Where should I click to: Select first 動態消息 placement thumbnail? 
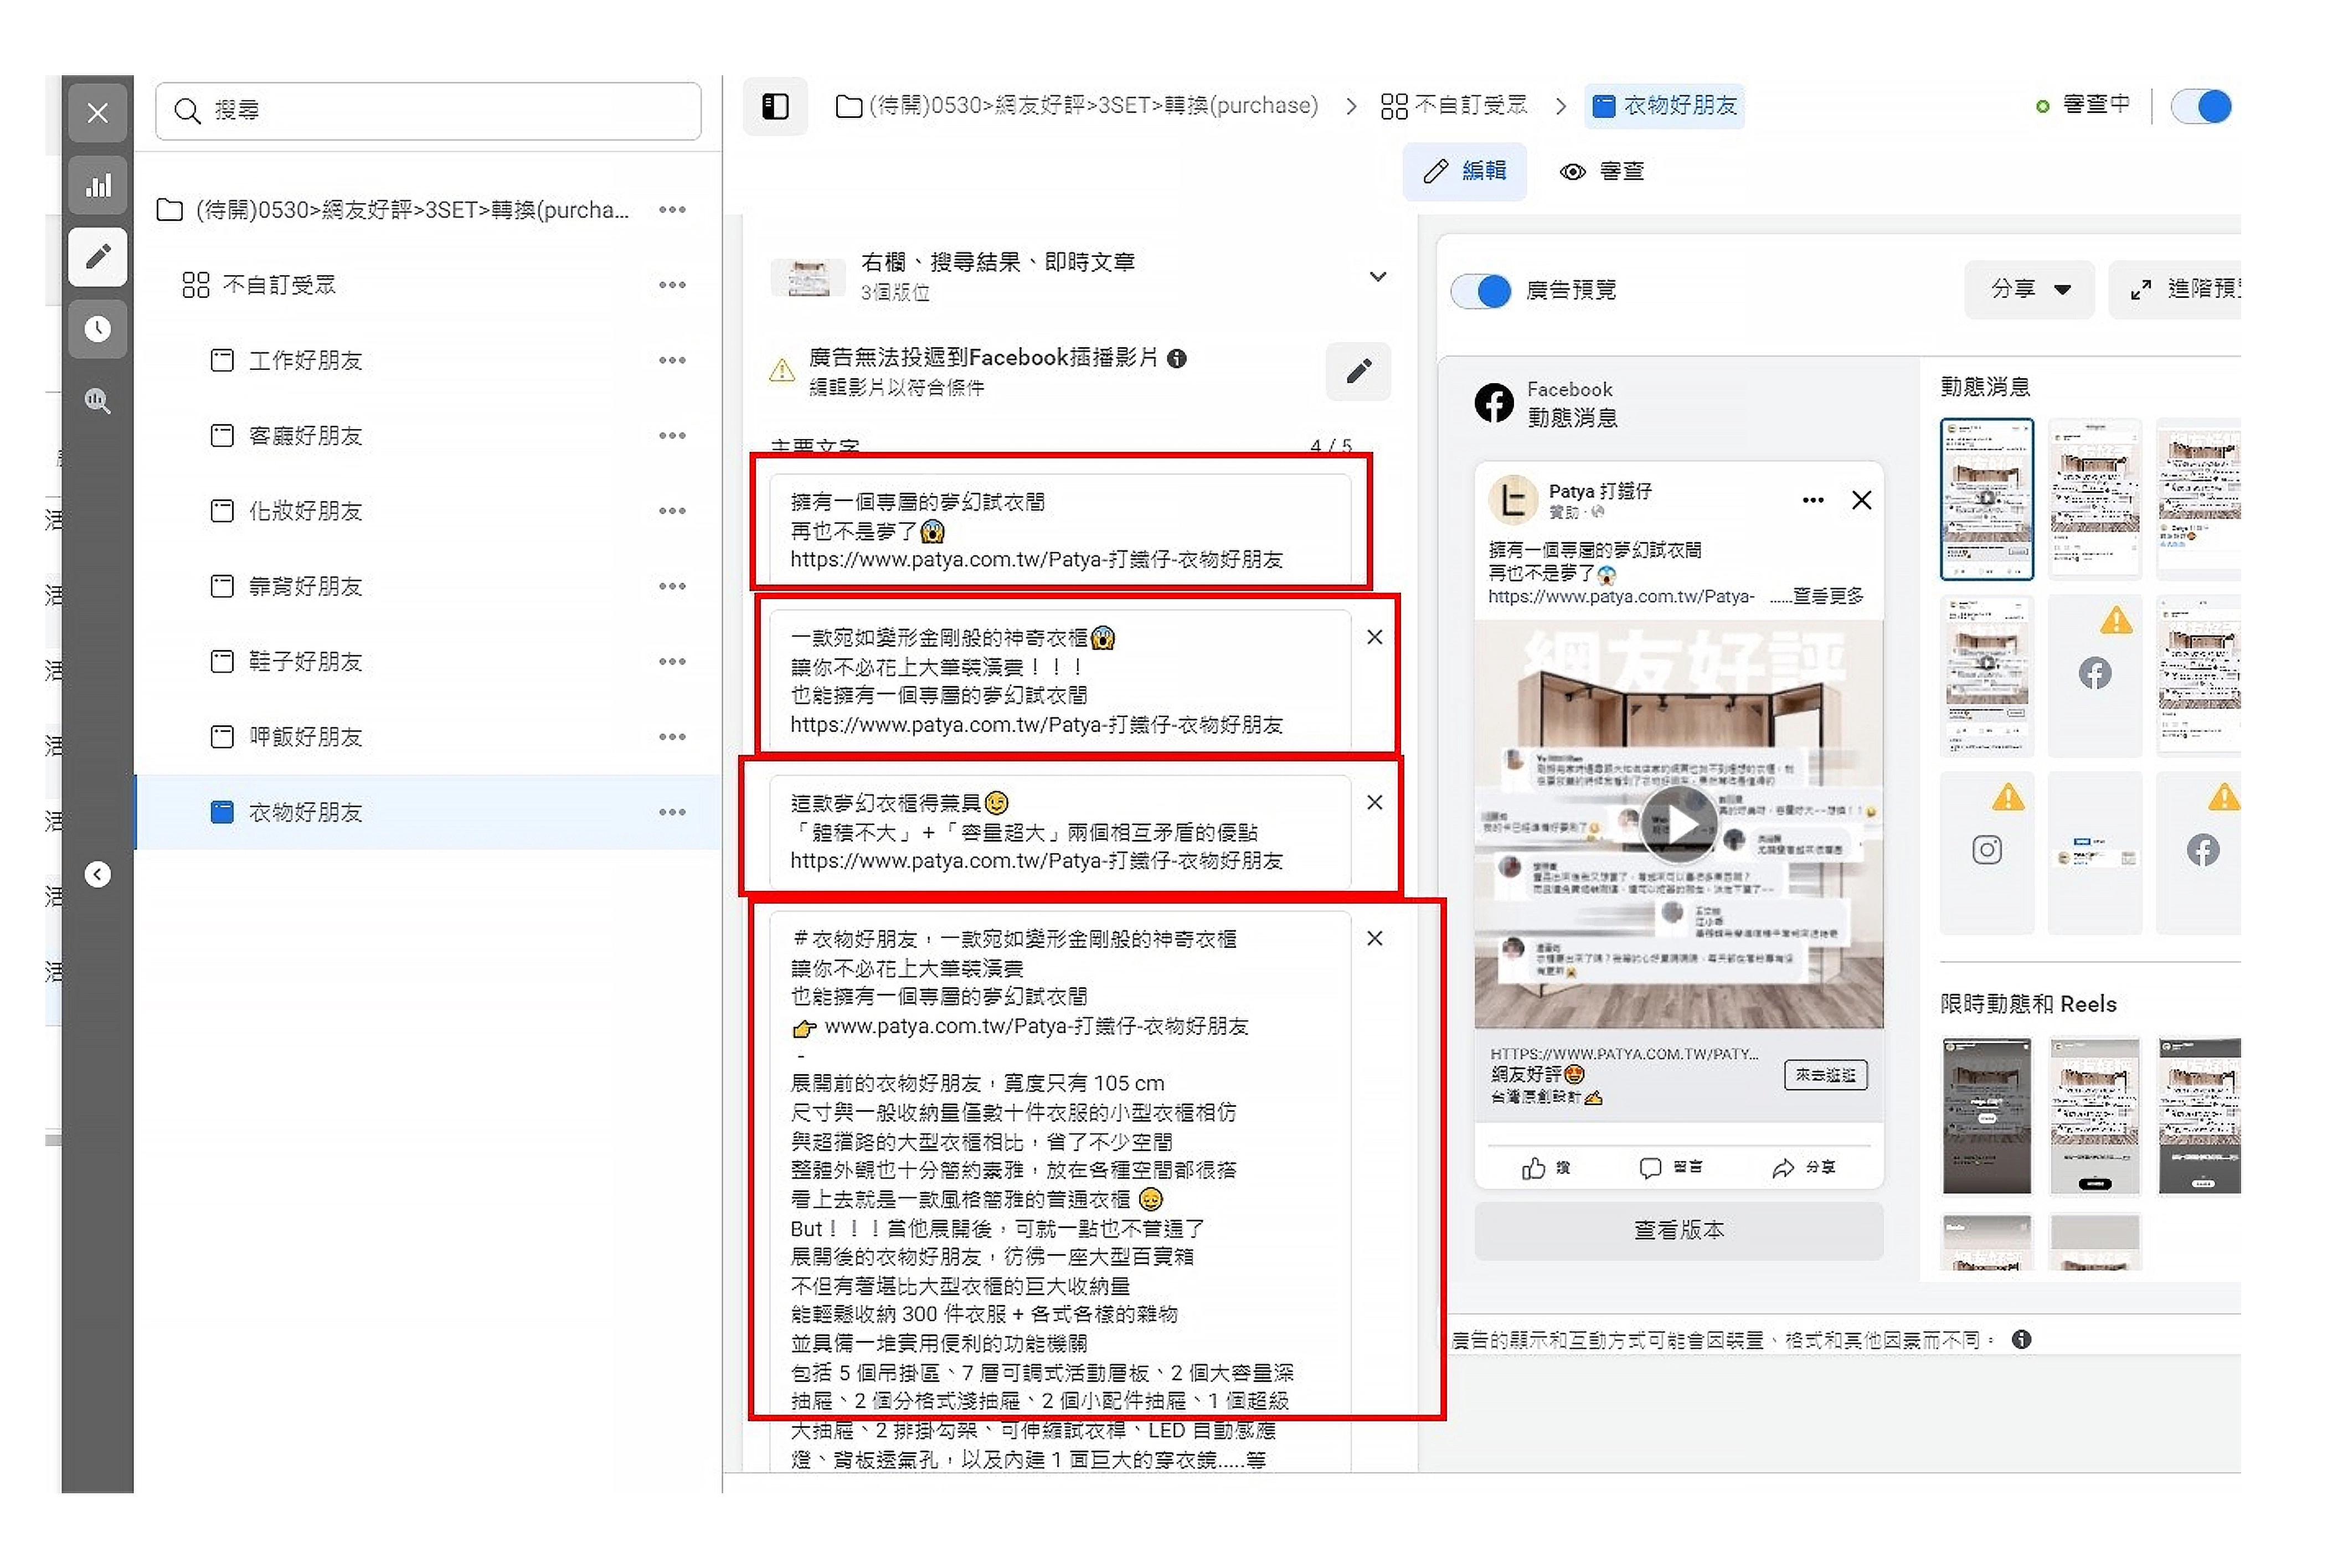point(1986,499)
